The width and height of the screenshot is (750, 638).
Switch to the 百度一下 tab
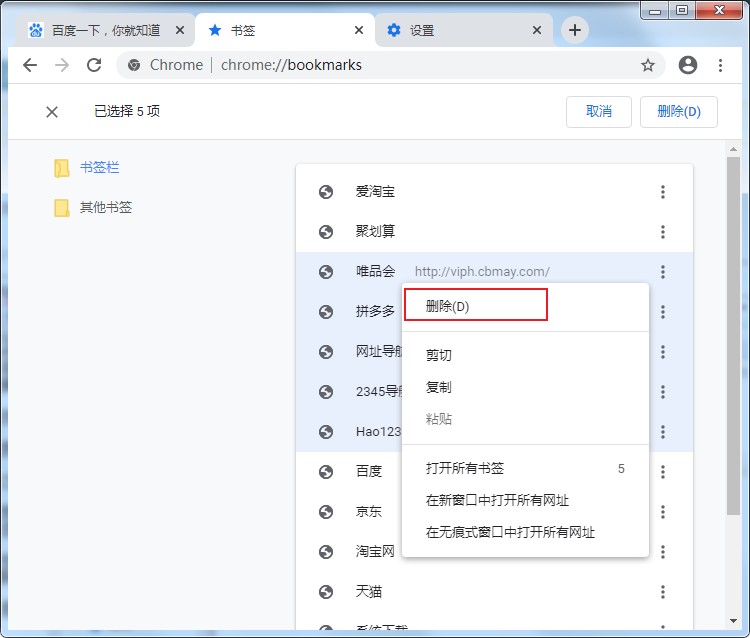point(105,31)
